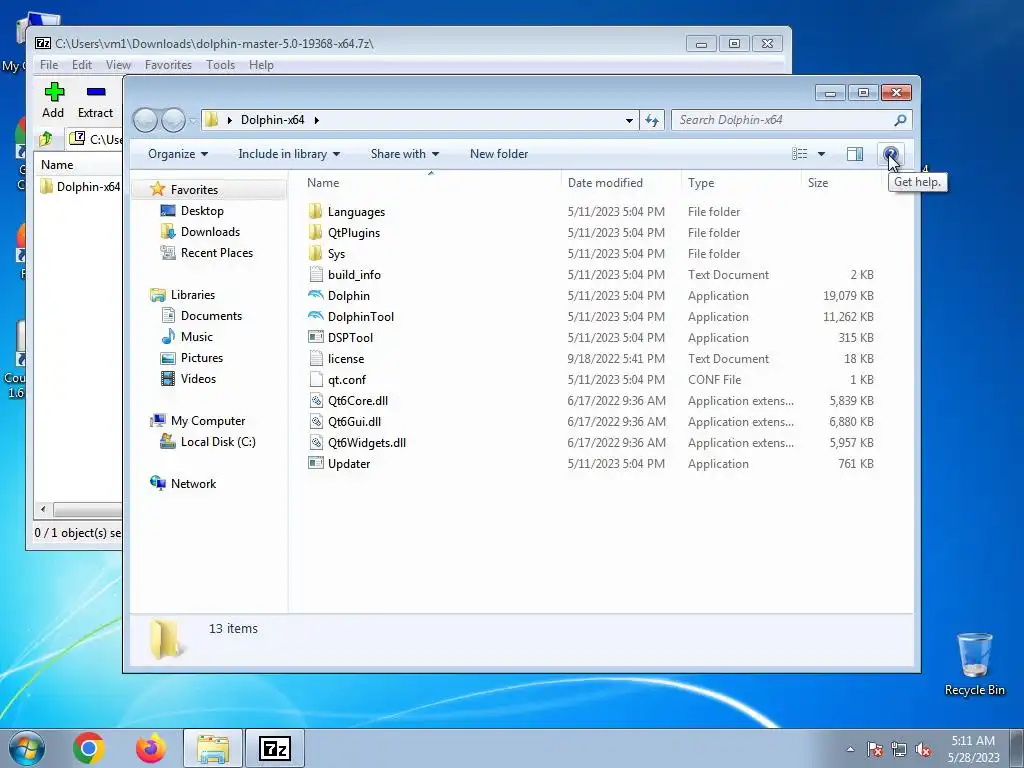Open Network in the navigation pane
The image size is (1024, 768).
[x=193, y=483]
